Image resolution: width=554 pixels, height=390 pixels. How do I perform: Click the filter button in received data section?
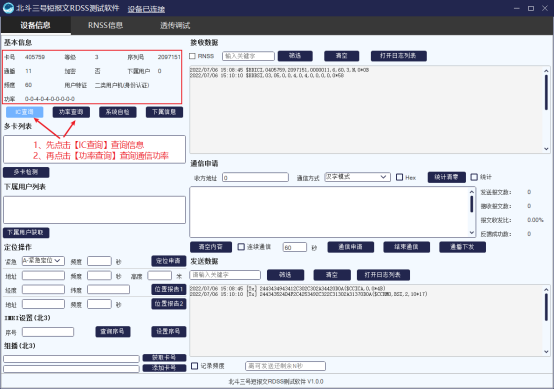pos(295,56)
